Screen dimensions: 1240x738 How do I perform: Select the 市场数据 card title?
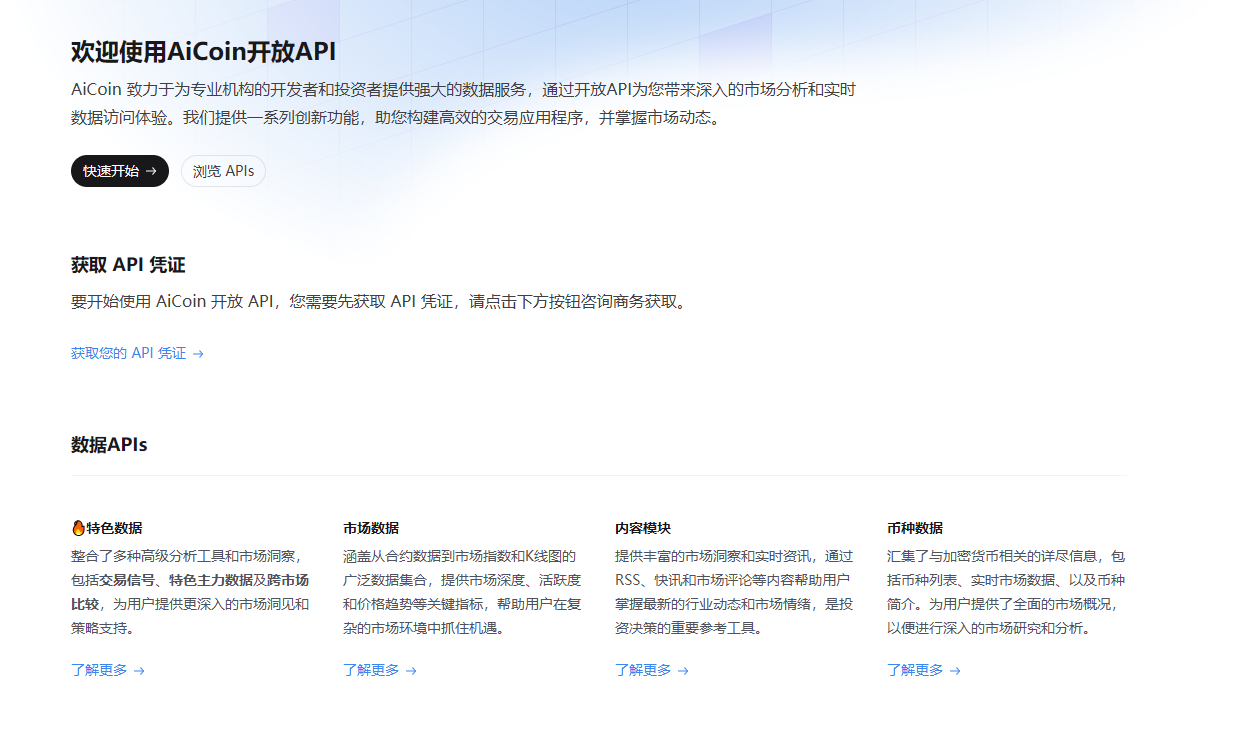coord(371,528)
